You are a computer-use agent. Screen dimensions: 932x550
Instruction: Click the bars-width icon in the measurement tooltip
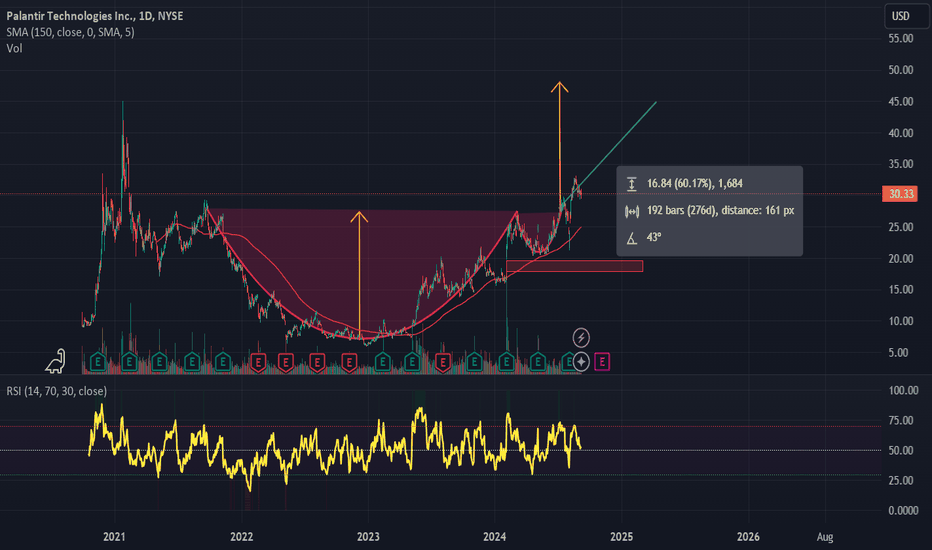(x=632, y=210)
